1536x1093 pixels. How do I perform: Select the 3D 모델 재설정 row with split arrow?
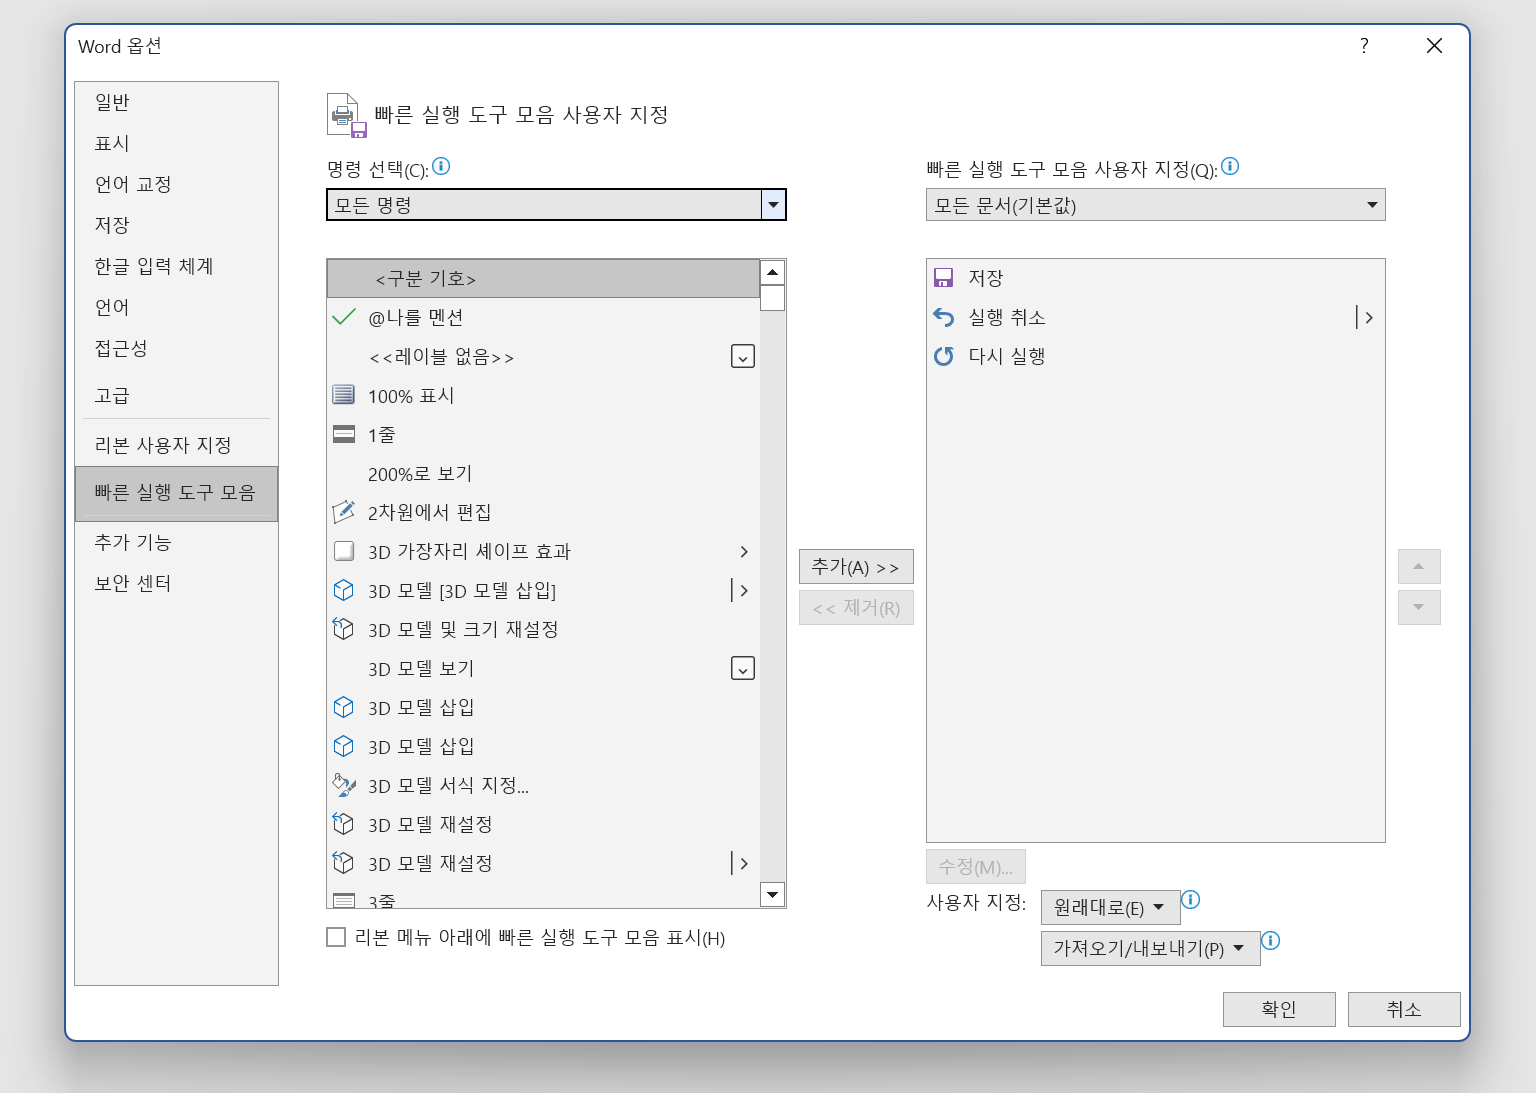pos(543,863)
